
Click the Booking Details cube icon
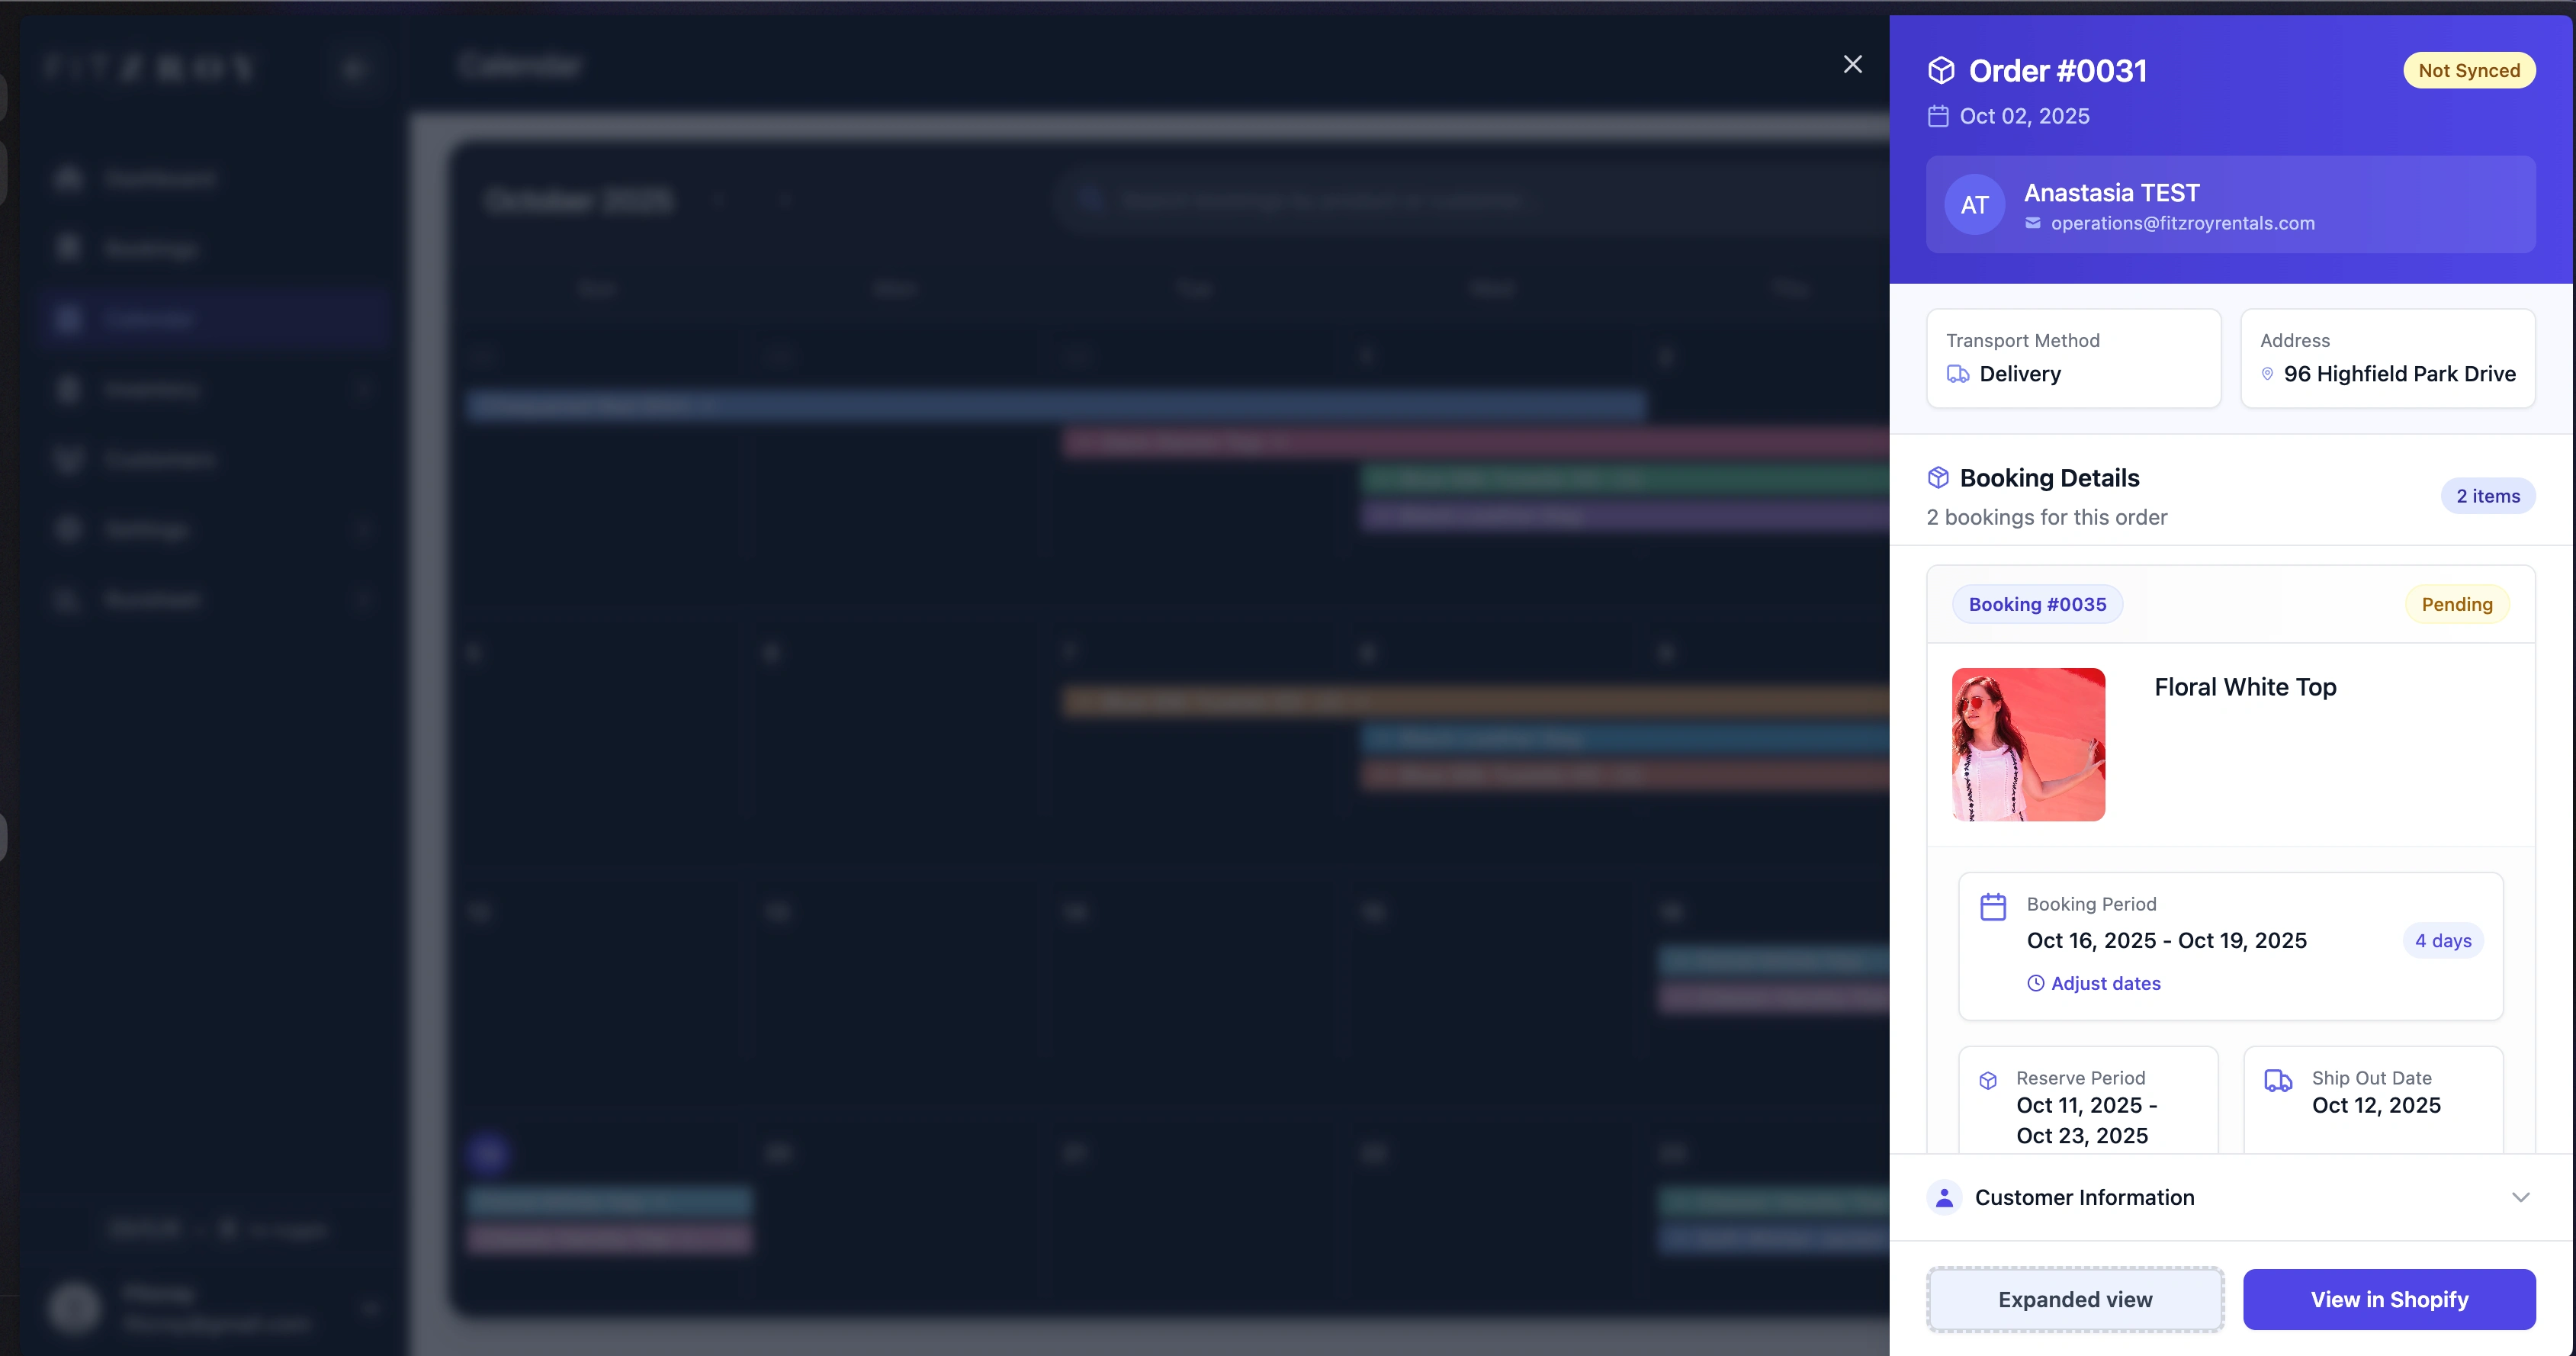pyautogui.click(x=1938, y=478)
